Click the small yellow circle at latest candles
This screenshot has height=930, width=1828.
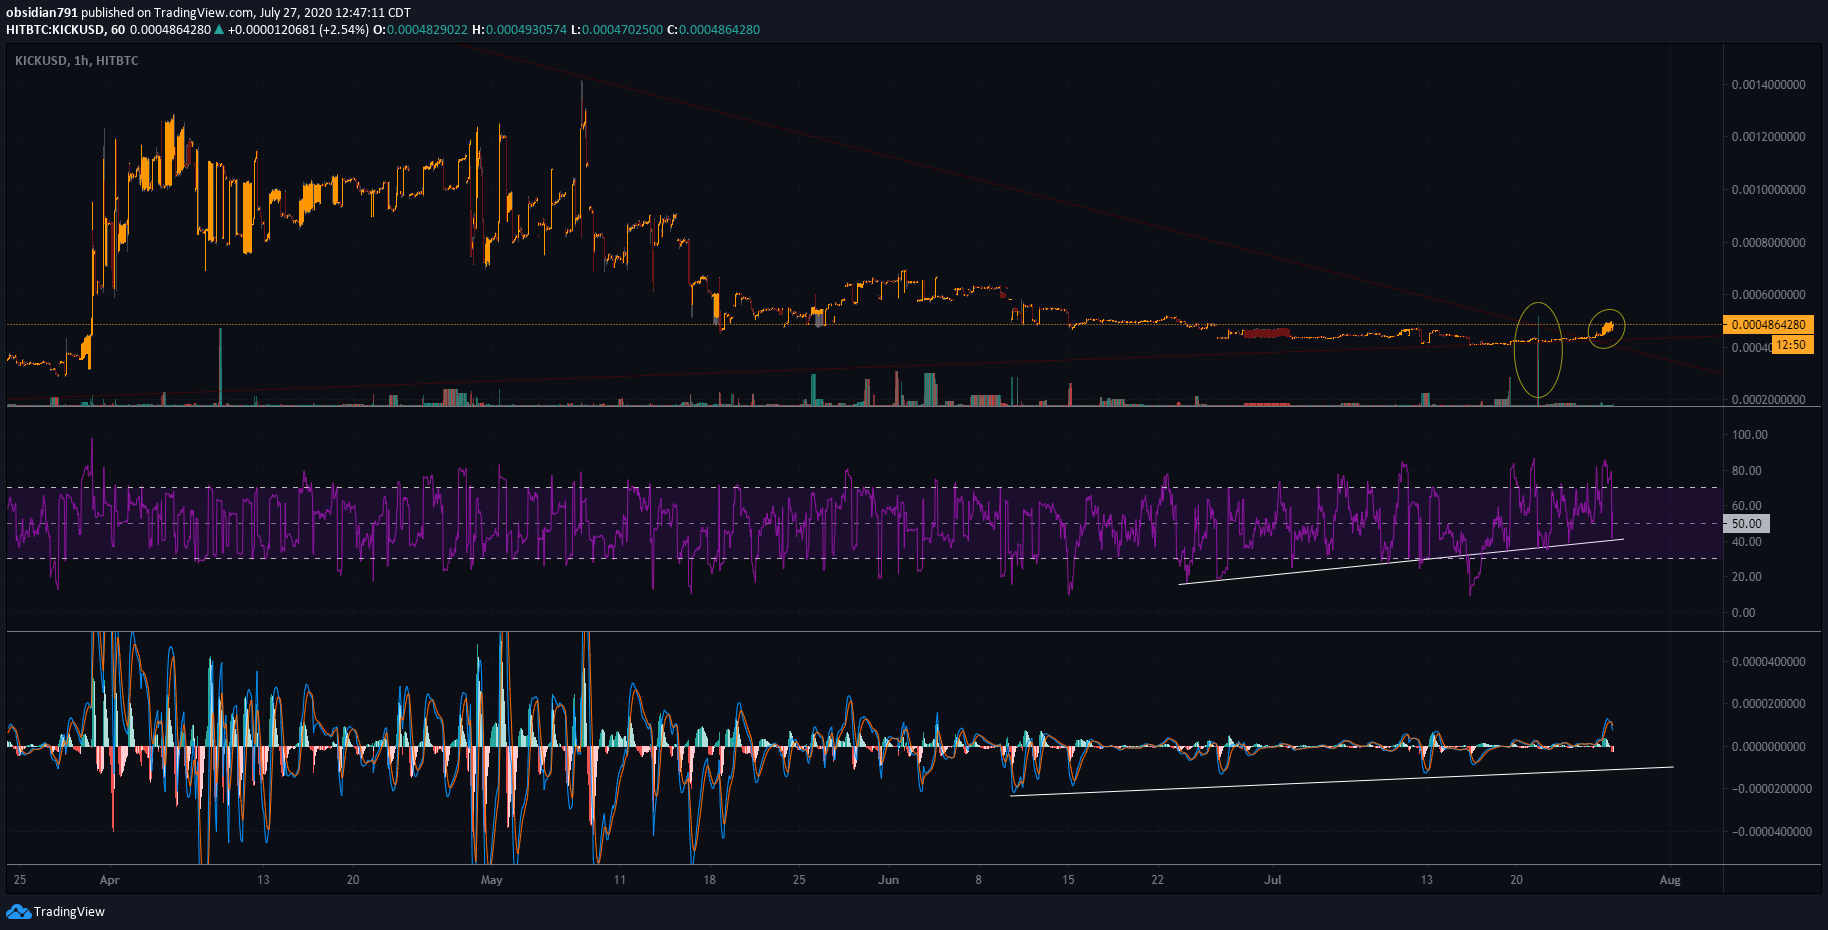coord(1607,328)
